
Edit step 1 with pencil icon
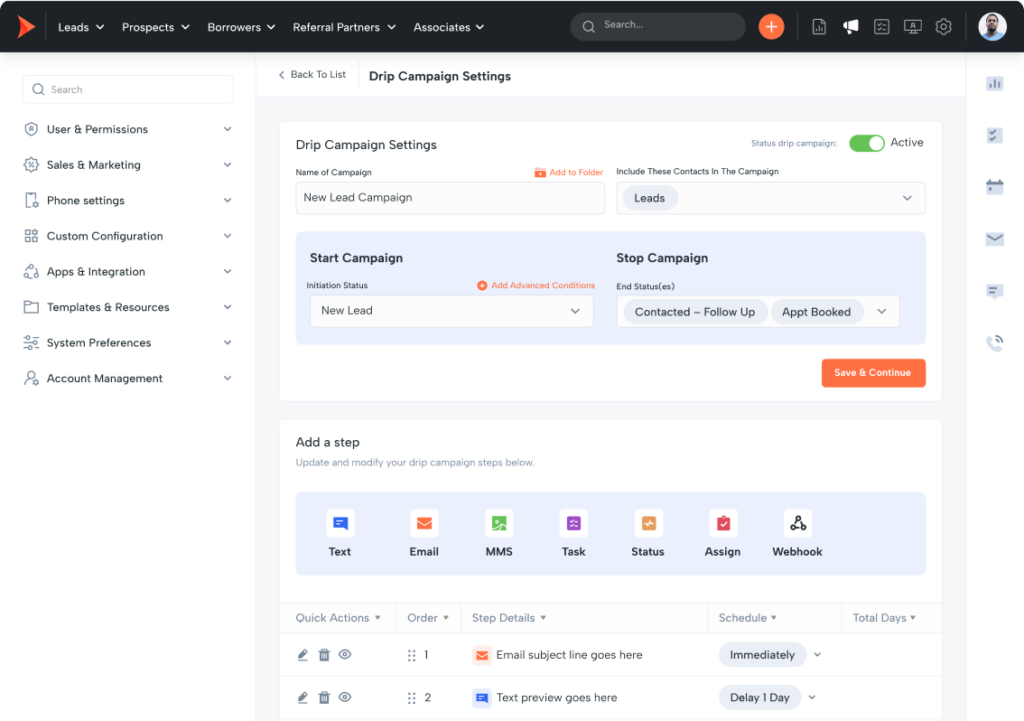(x=302, y=654)
